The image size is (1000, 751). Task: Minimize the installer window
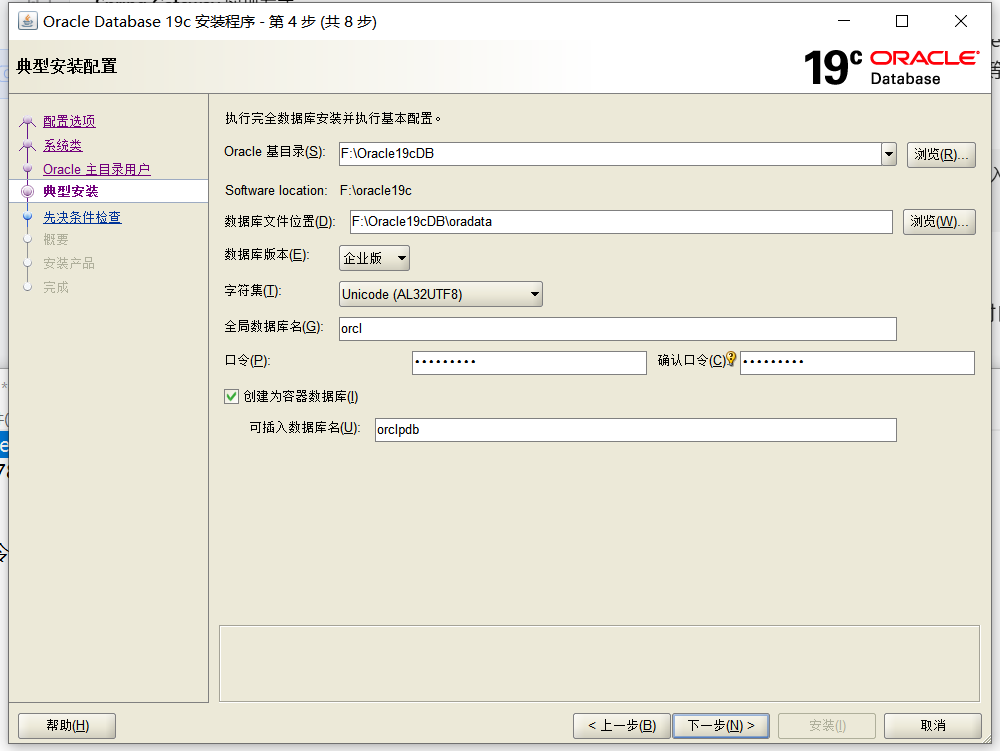click(x=844, y=21)
